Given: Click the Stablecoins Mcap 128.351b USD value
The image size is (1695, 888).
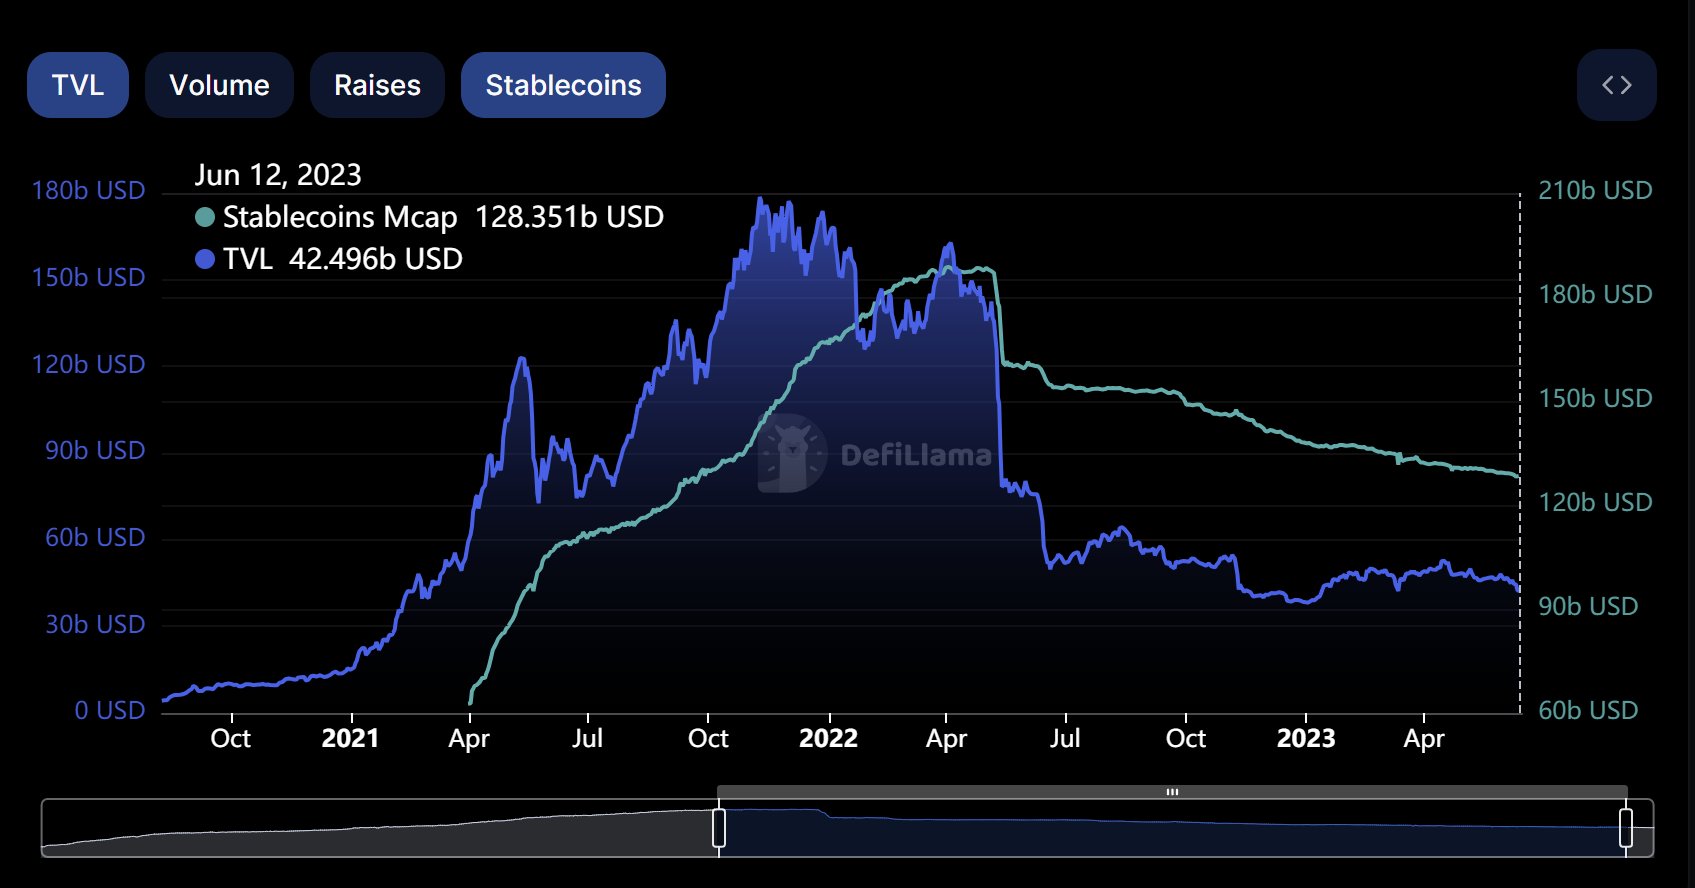Looking at the screenshot, I should 569,217.
